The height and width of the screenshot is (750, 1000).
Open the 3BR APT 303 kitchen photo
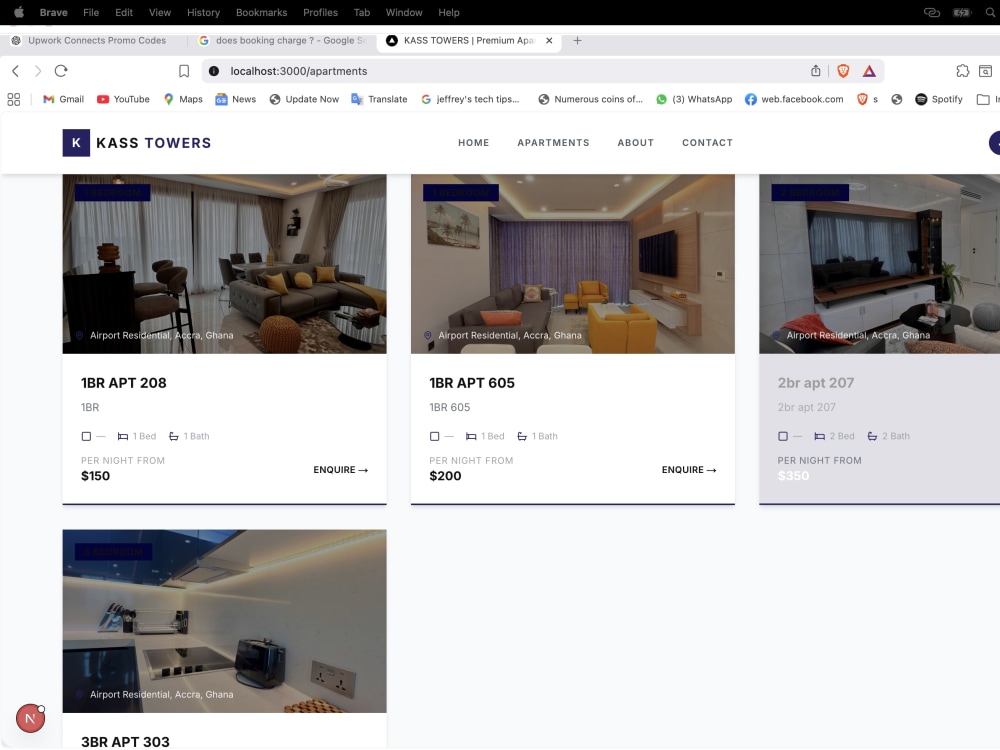[224, 621]
